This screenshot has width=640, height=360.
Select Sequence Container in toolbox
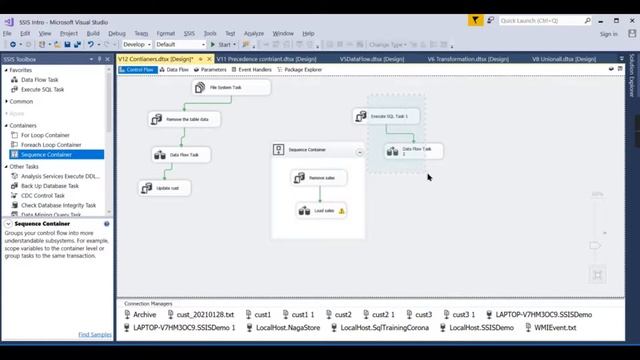point(57,154)
